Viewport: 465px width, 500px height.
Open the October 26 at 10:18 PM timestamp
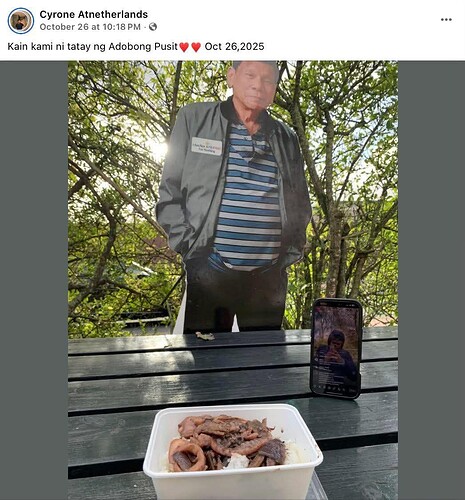[x=90, y=27]
